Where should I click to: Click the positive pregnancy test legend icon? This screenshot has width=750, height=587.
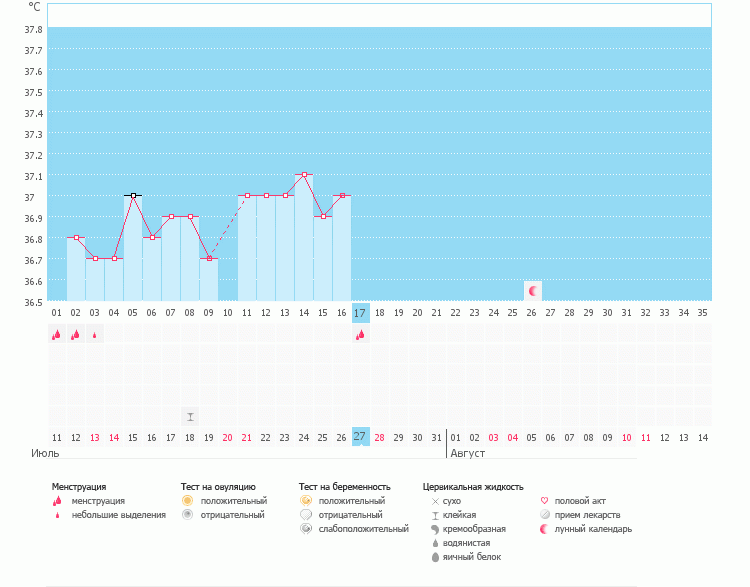tap(306, 500)
